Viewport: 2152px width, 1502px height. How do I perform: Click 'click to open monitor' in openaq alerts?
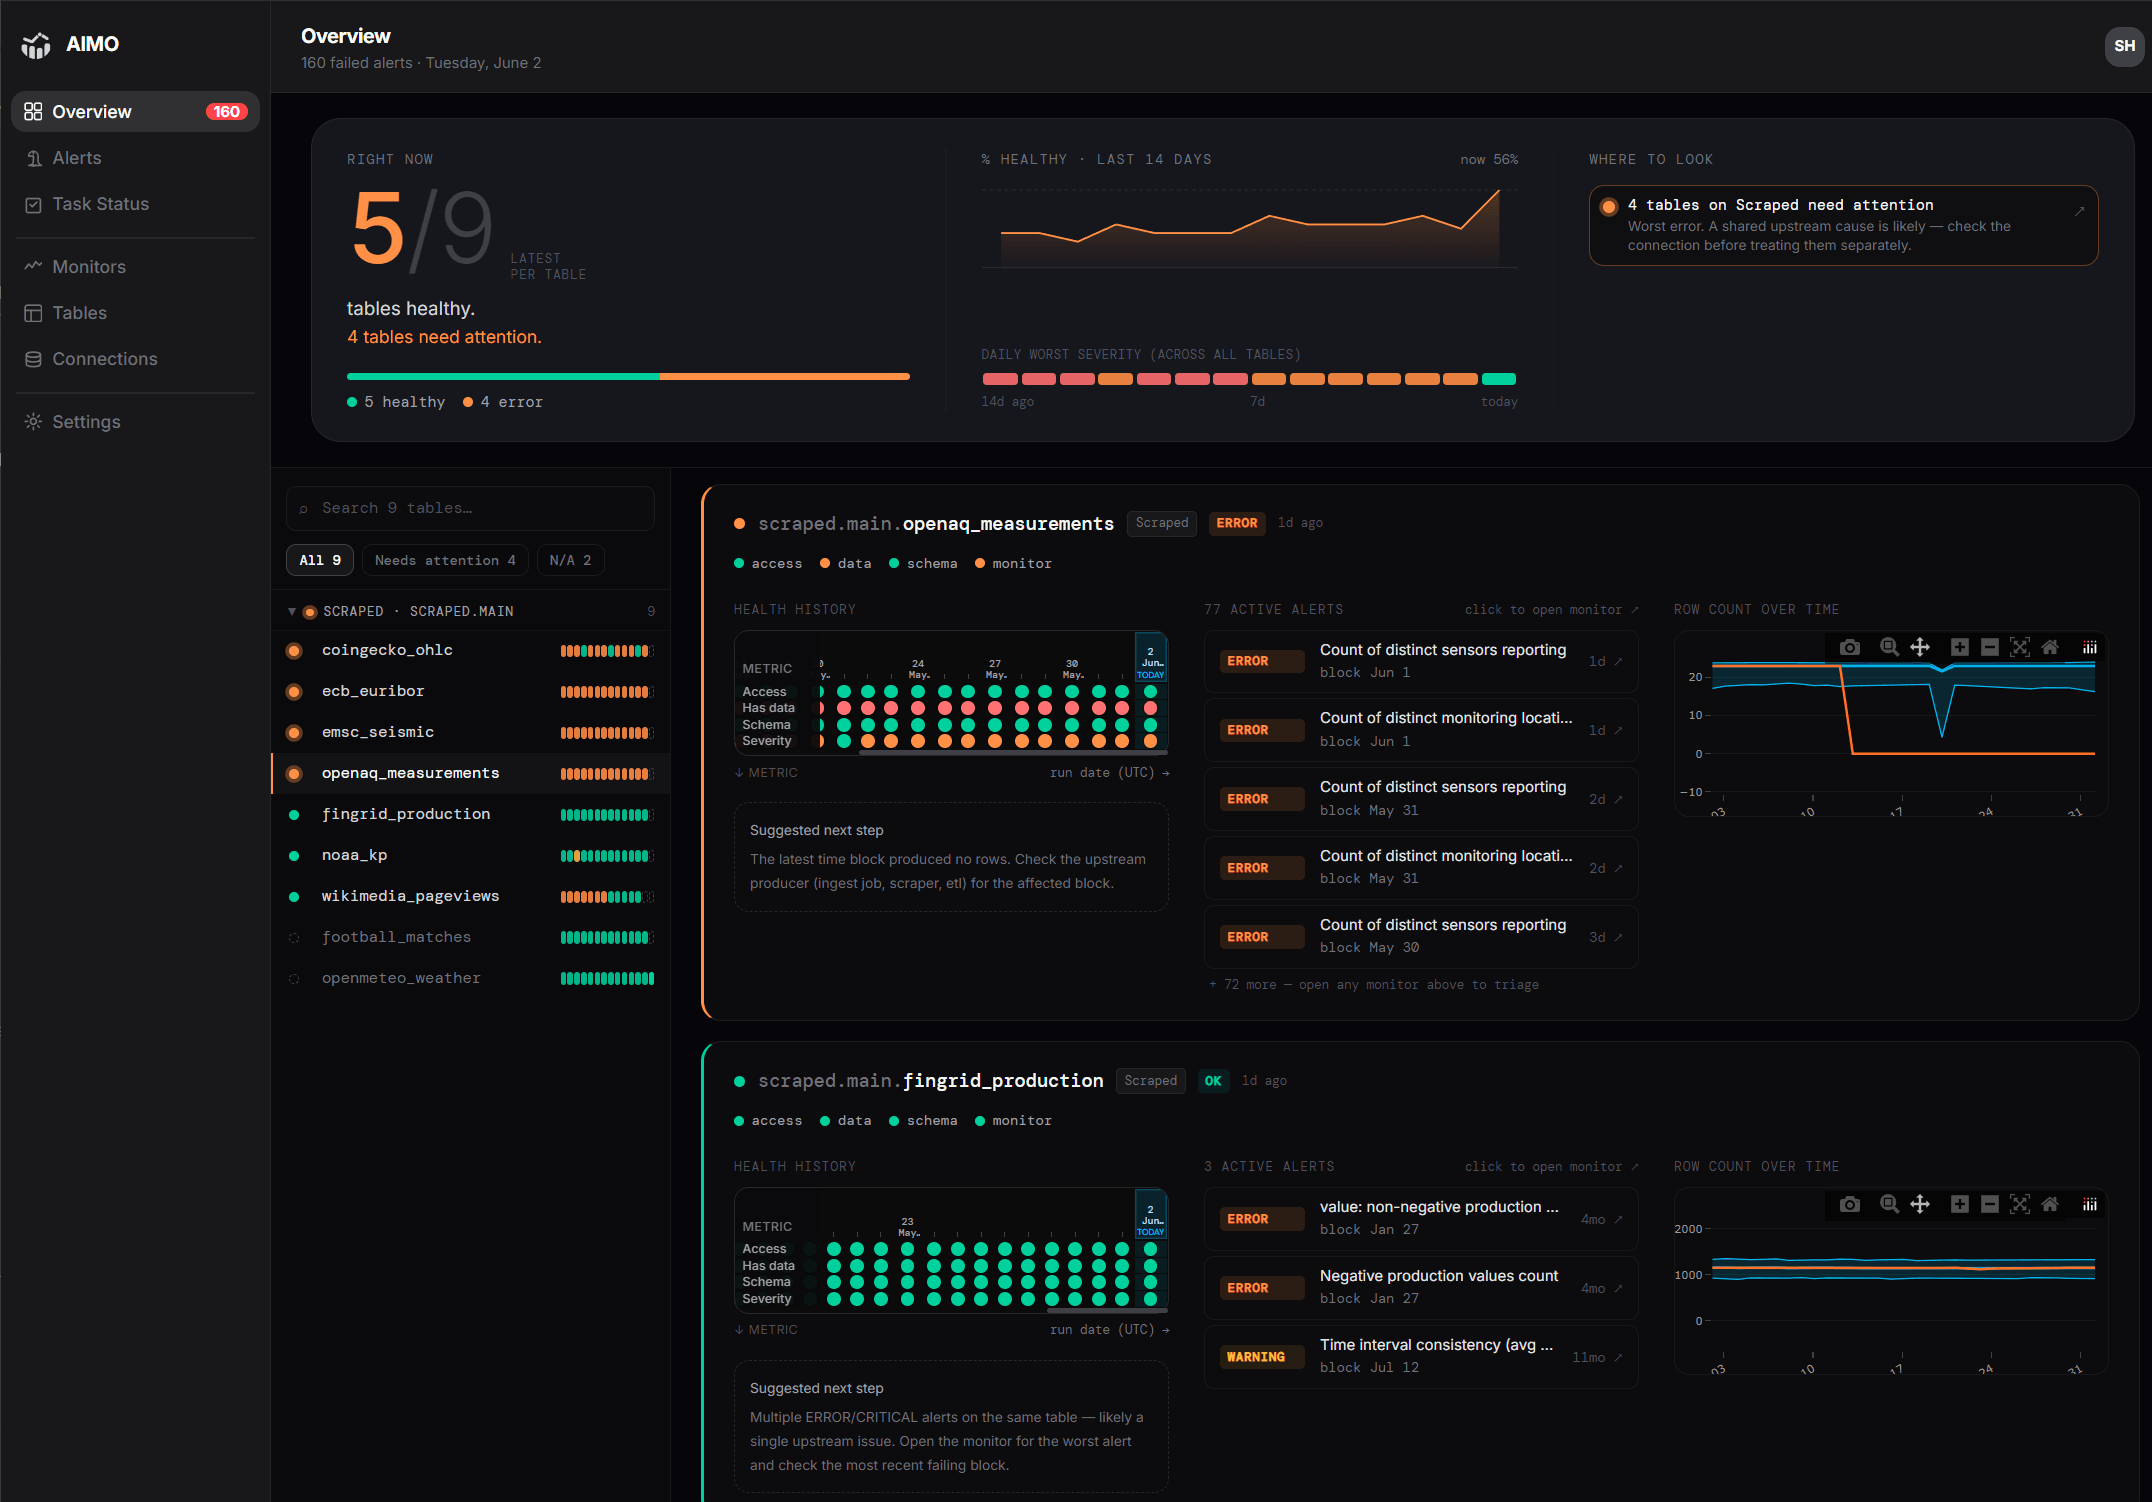point(1551,610)
